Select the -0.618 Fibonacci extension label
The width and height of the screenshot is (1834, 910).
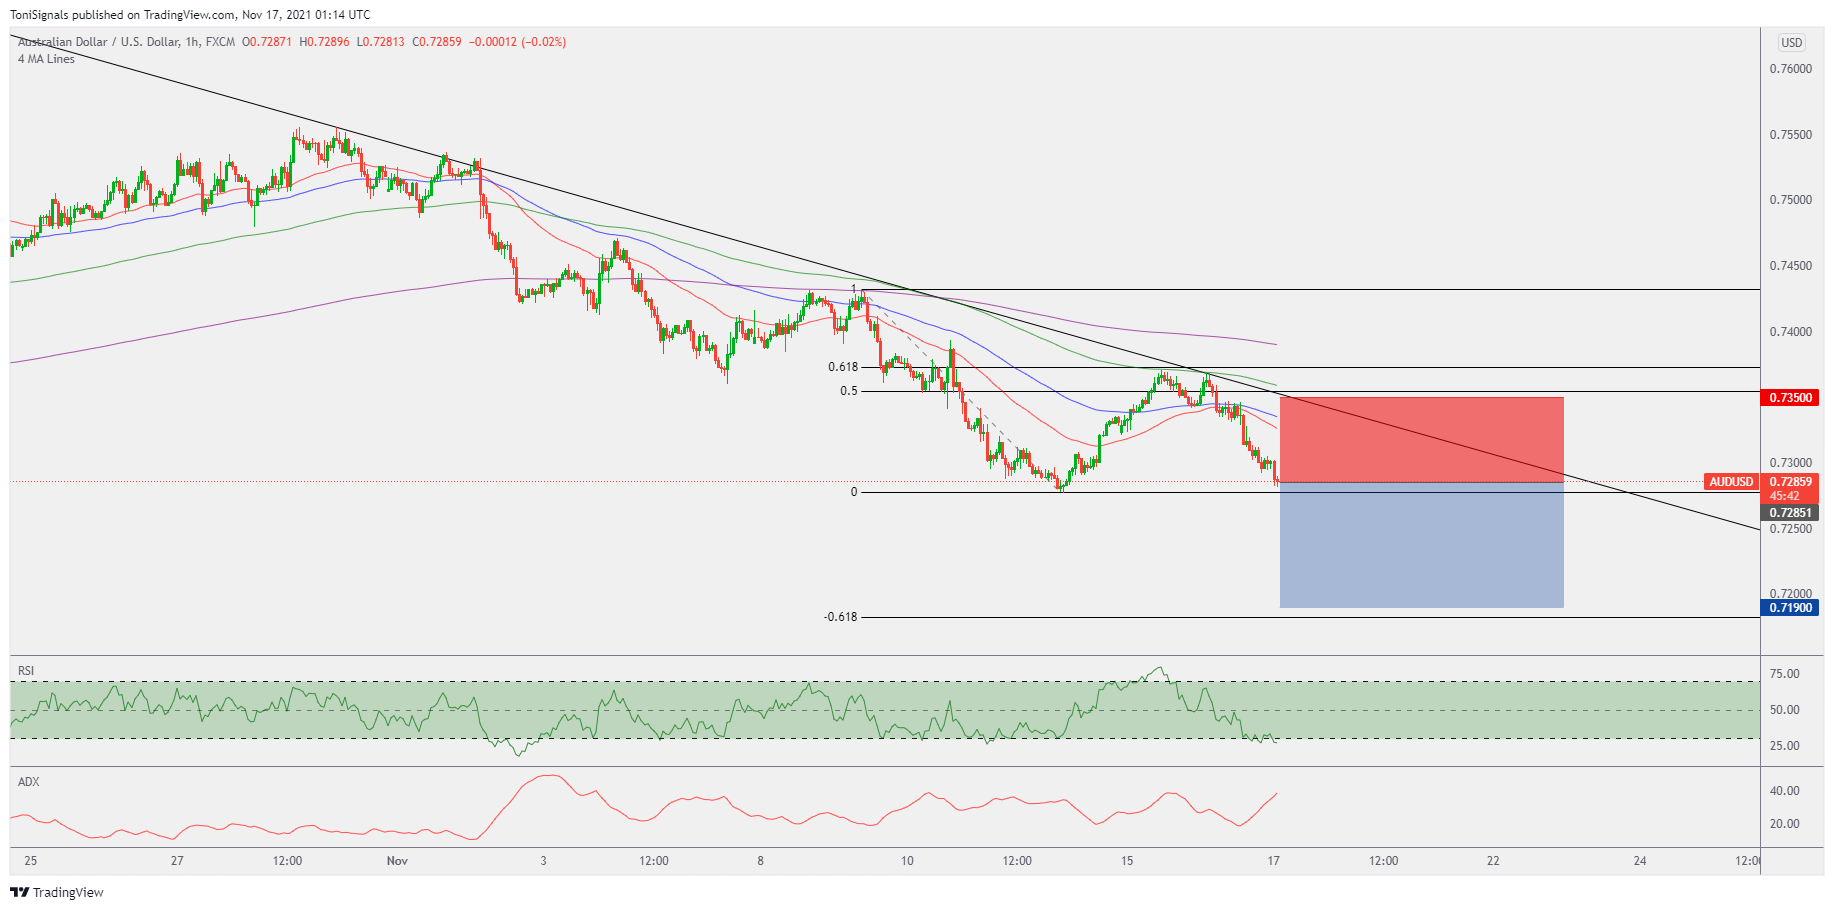pyautogui.click(x=840, y=617)
